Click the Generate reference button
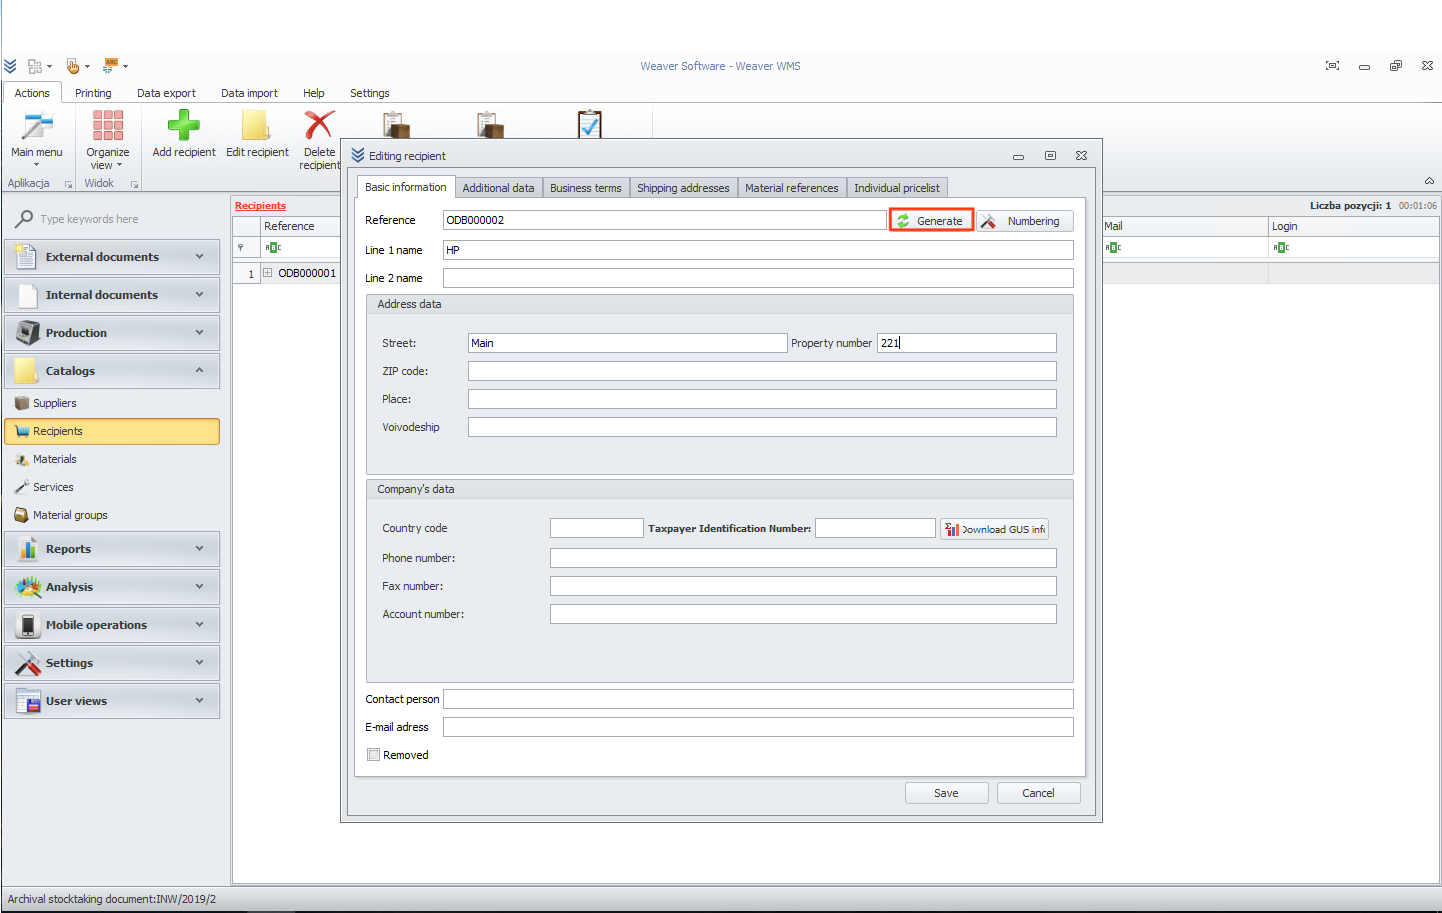This screenshot has width=1442, height=913. [931, 221]
